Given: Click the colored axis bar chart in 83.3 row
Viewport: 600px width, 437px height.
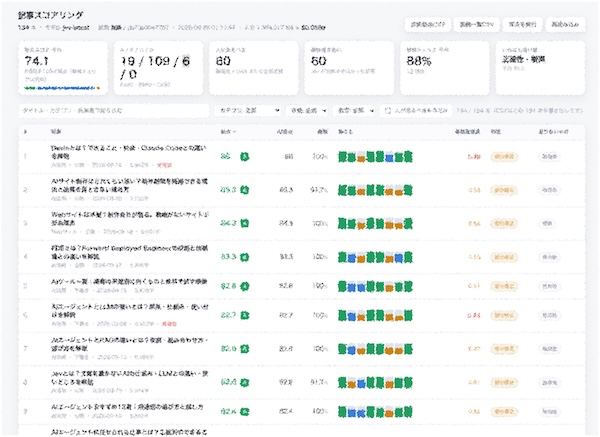Looking at the screenshot, I should click(x=375, y=257).
